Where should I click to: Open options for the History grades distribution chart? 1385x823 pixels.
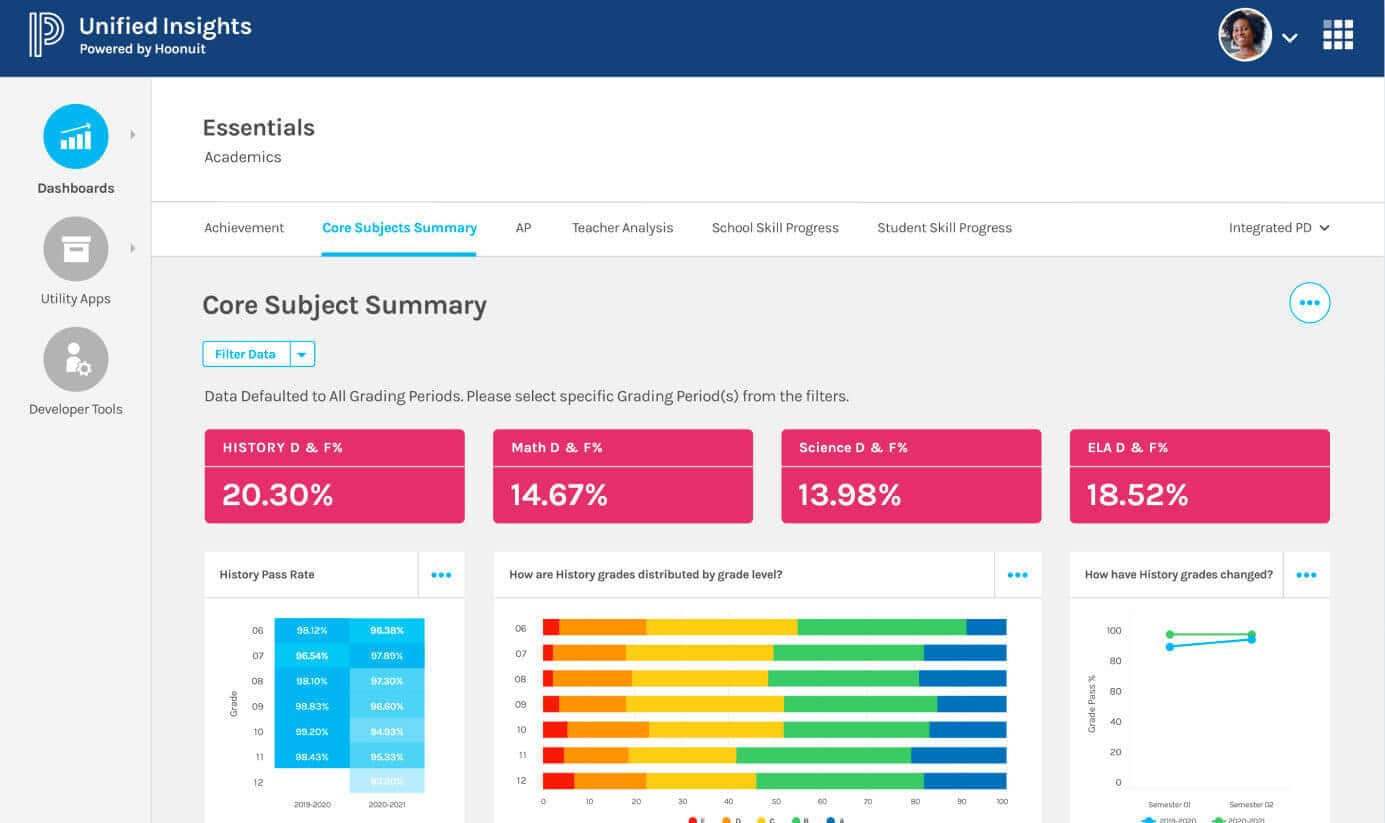[x=1018, y=575]
